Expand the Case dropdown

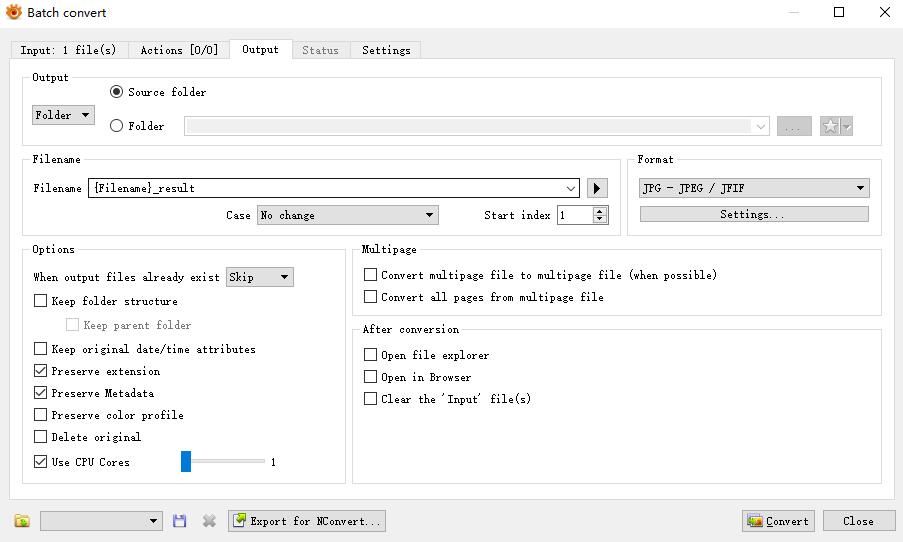[347, 215]
